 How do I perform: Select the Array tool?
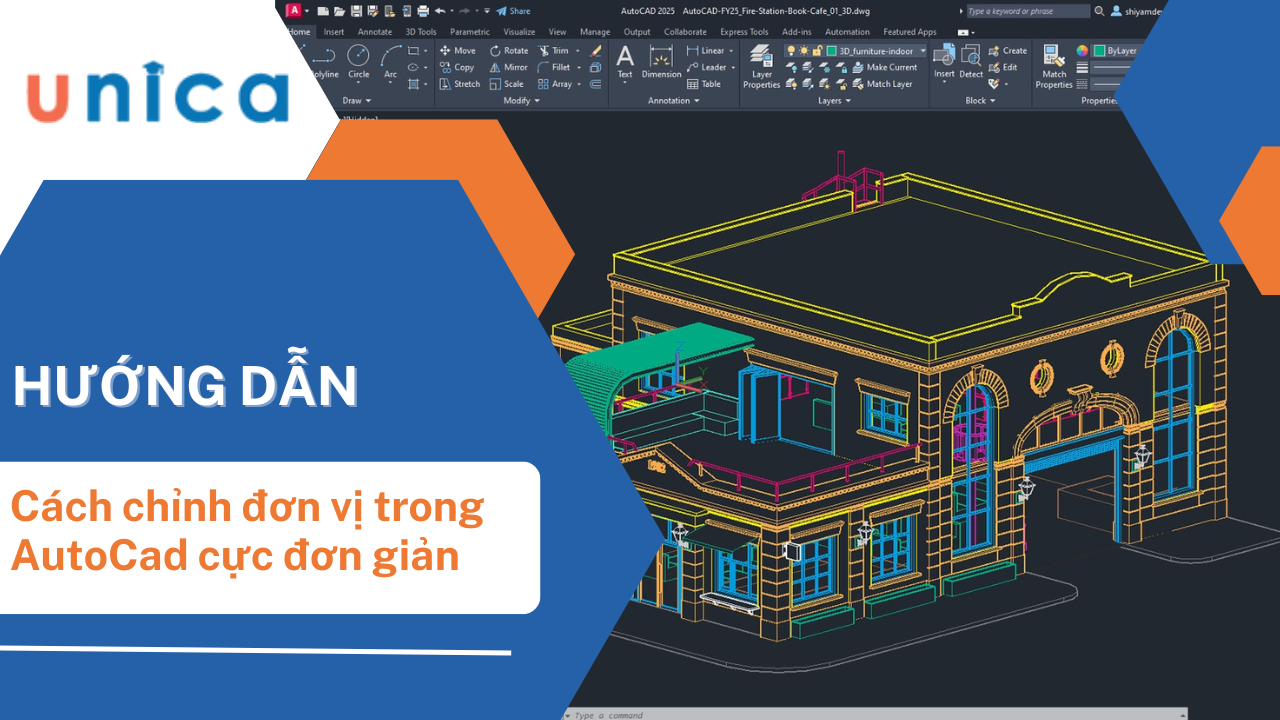click(x=557, y=84)
